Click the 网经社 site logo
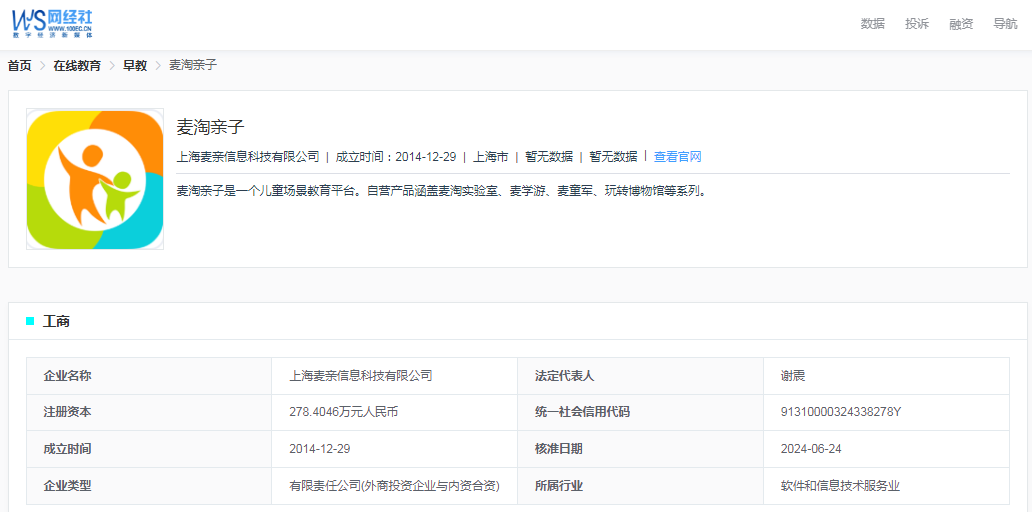 52,24
